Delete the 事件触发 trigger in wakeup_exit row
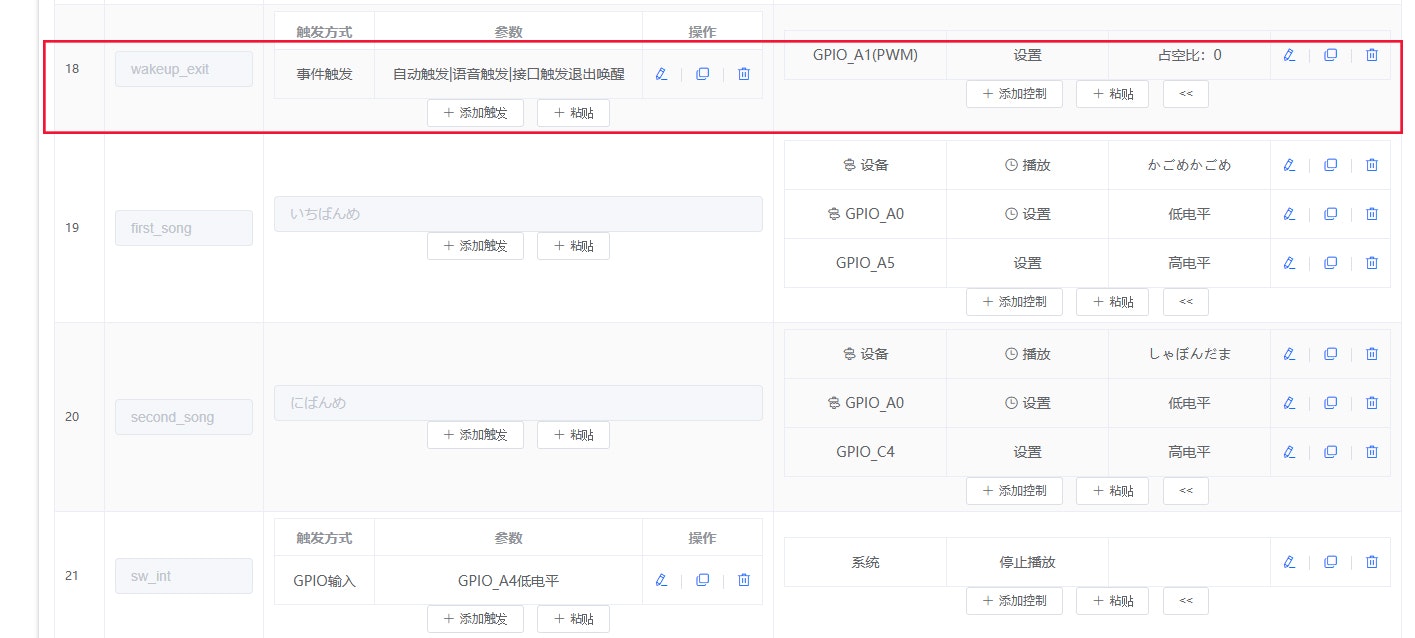This screenshot has width=1415, height=638. click(x=743, y=74)
